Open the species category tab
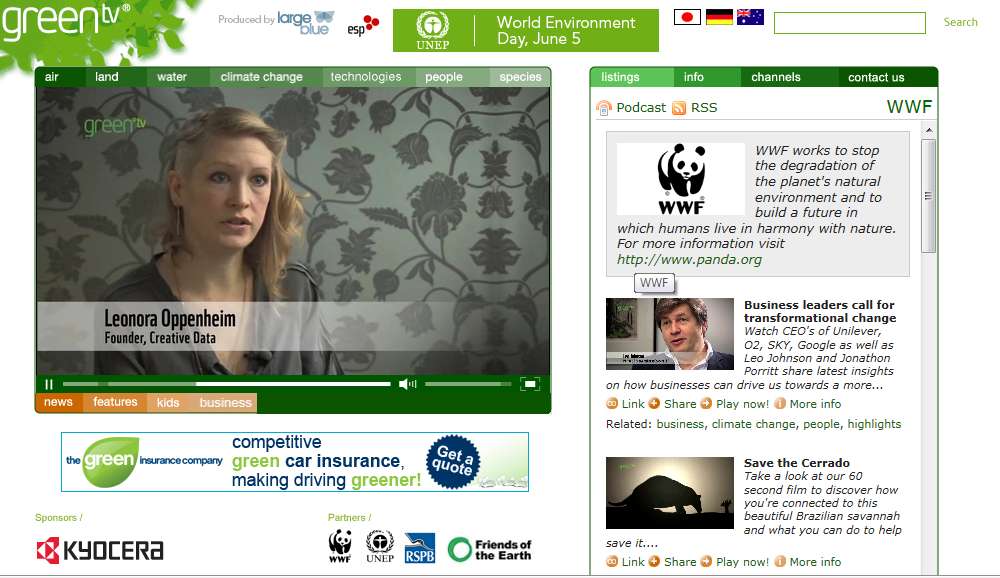 click(x=520, y=77)
